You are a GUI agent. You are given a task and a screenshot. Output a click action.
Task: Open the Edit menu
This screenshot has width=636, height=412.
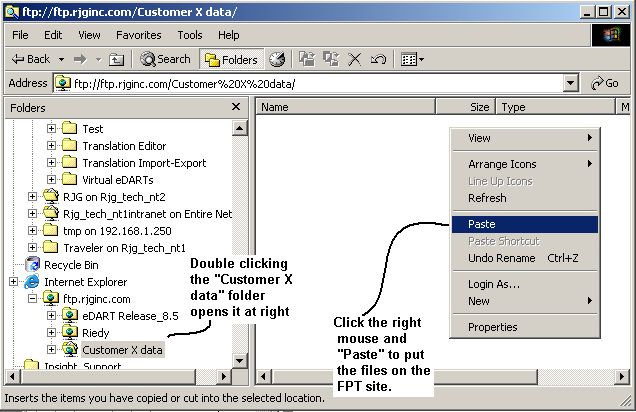53,35
